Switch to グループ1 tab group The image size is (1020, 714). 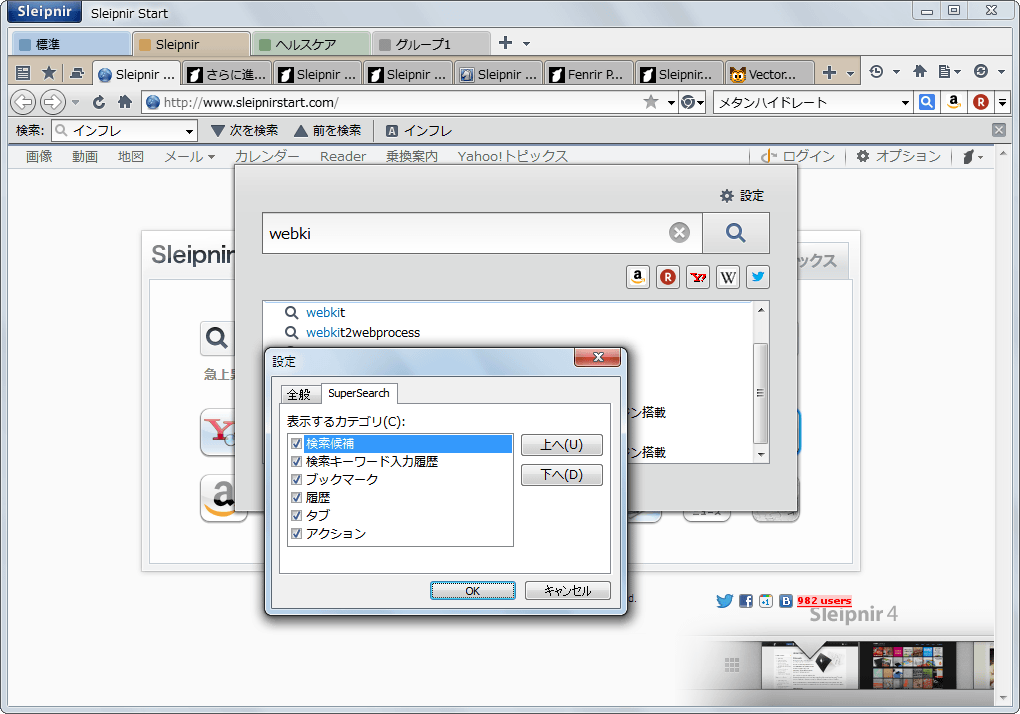(431, 44)
